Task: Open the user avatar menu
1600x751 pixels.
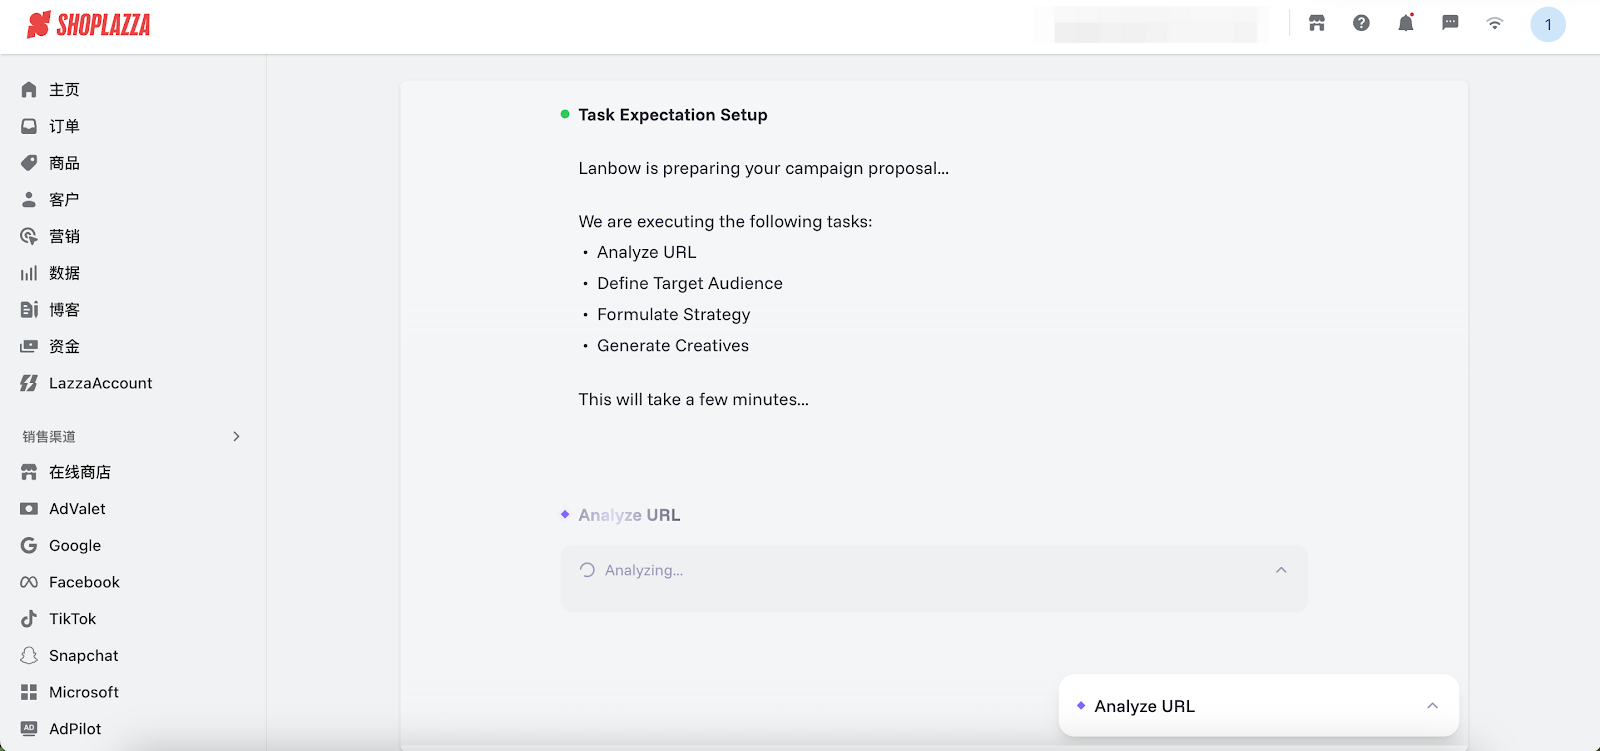Action: coord(1547,25)
